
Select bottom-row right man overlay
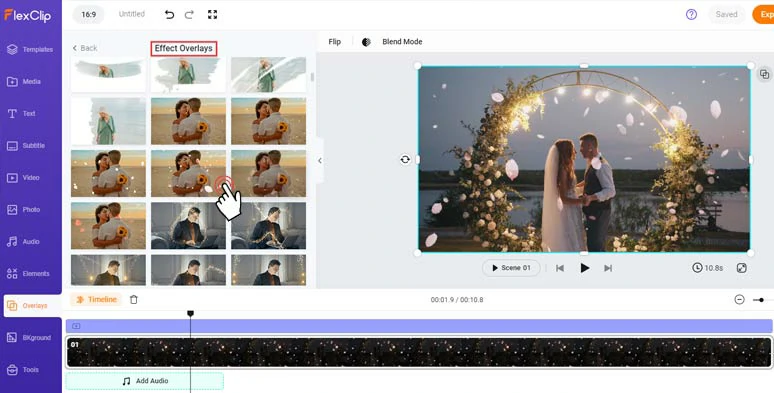(x=269, y=270)
